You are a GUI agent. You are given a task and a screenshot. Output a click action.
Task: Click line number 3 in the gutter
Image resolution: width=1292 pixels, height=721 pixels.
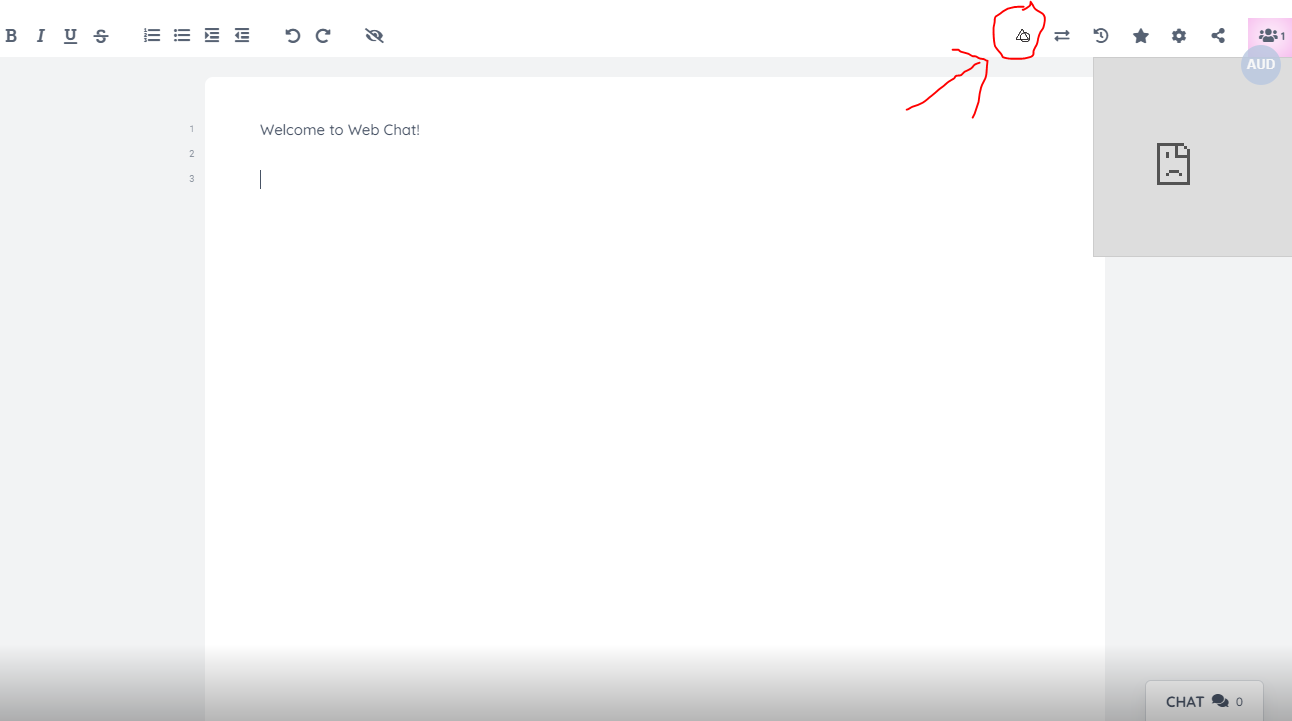192,179
